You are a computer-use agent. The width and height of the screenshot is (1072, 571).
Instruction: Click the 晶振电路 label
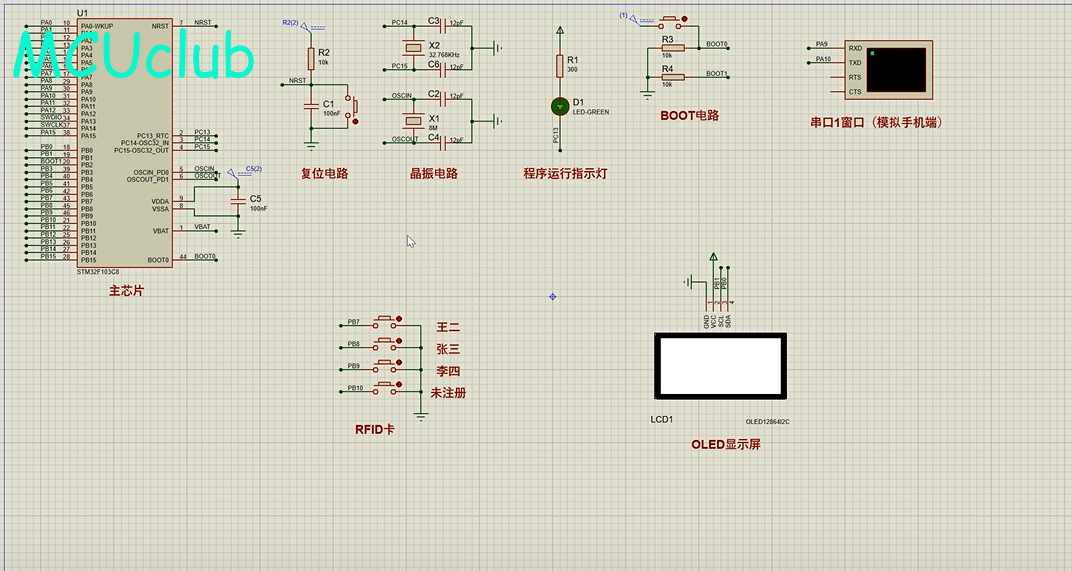click(x=434, y=174)
